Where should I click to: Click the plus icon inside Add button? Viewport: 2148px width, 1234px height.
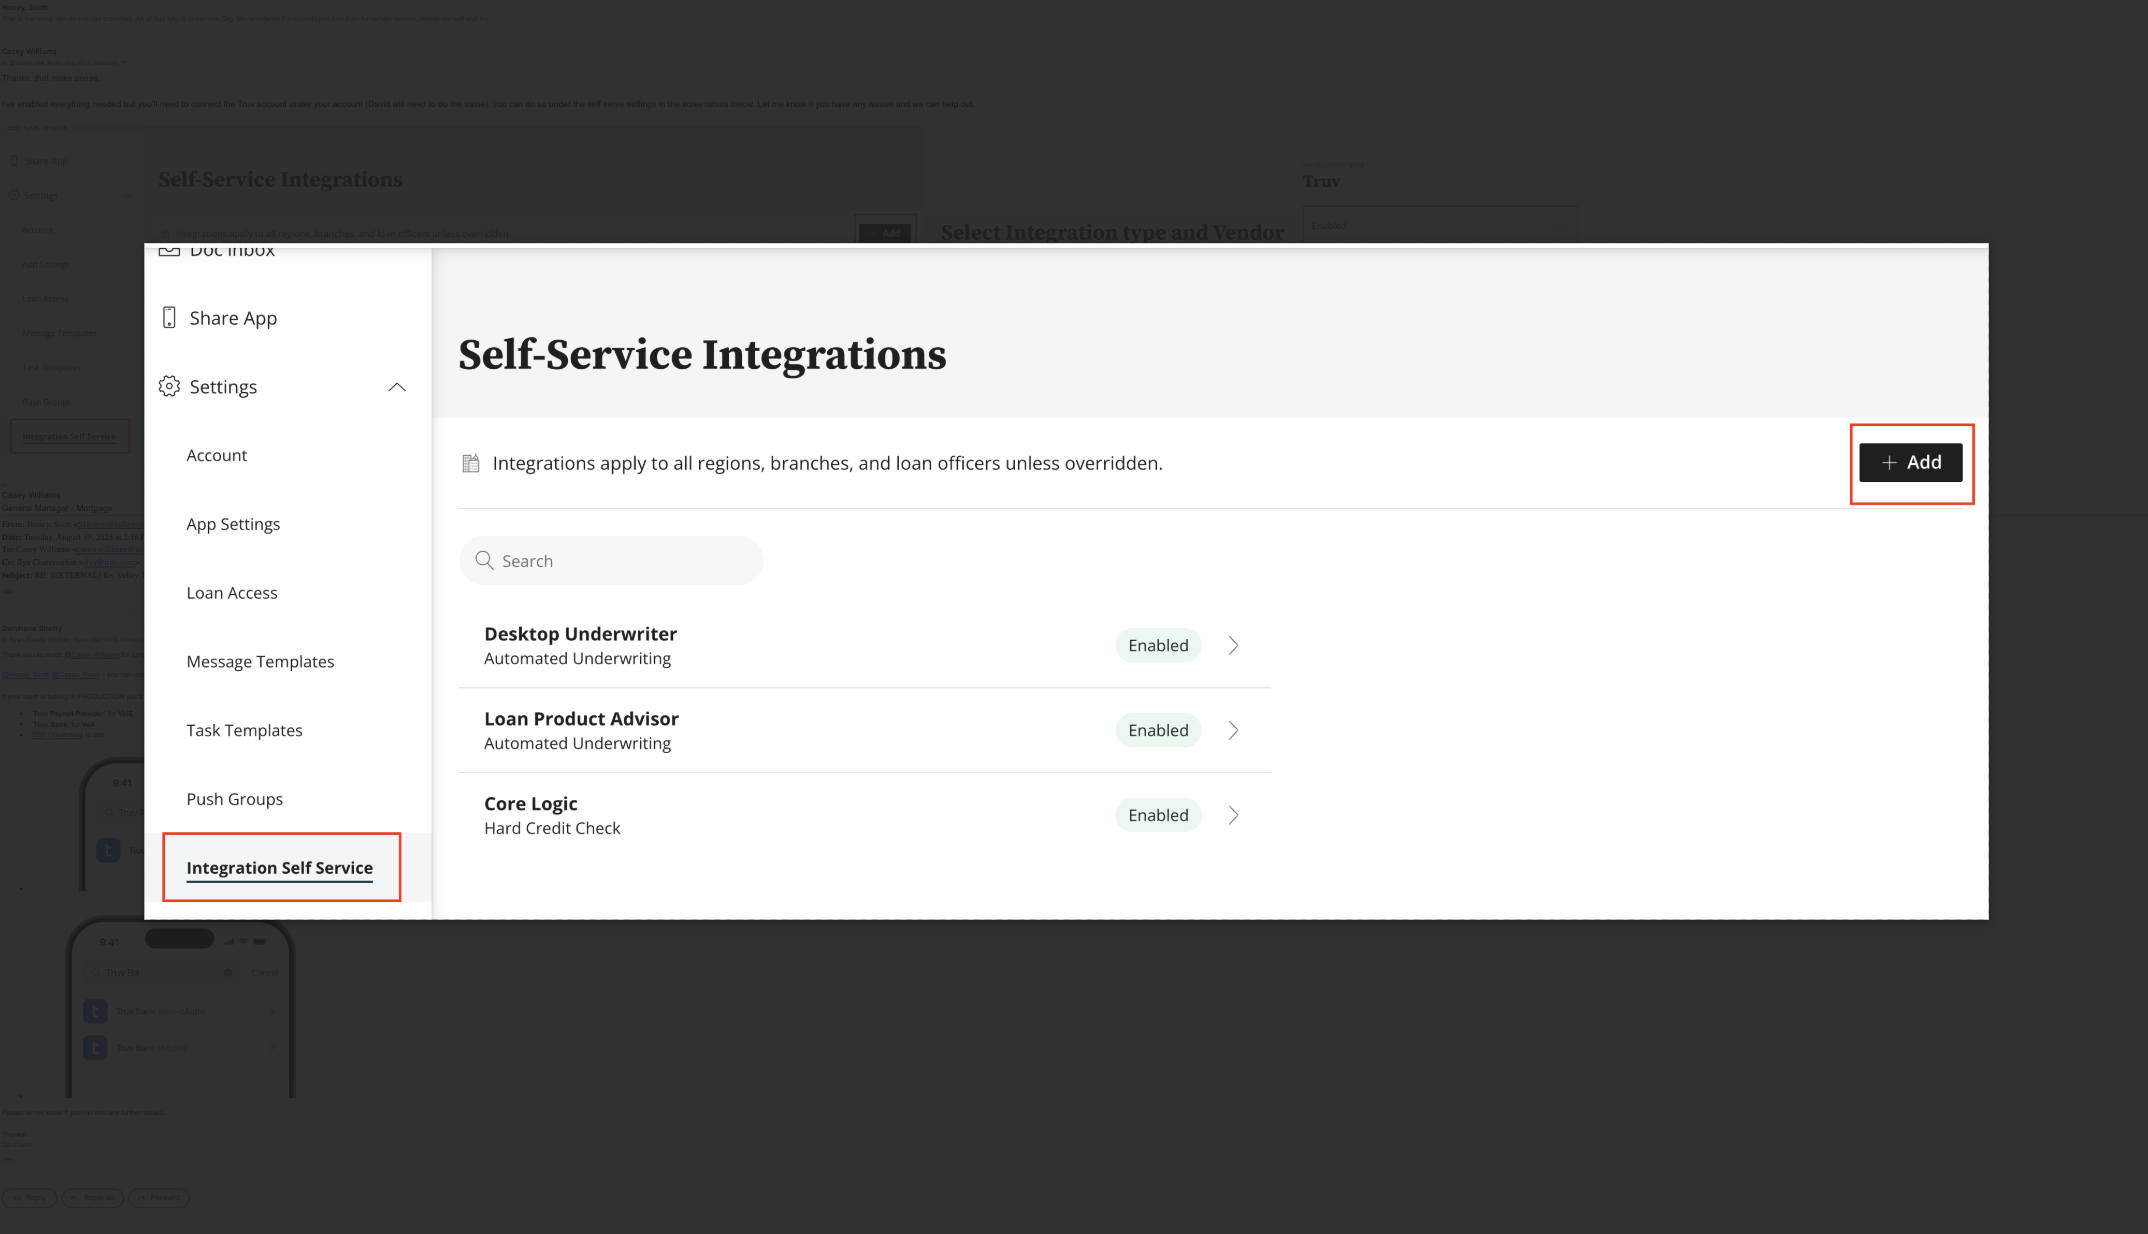pos(1889,462)
